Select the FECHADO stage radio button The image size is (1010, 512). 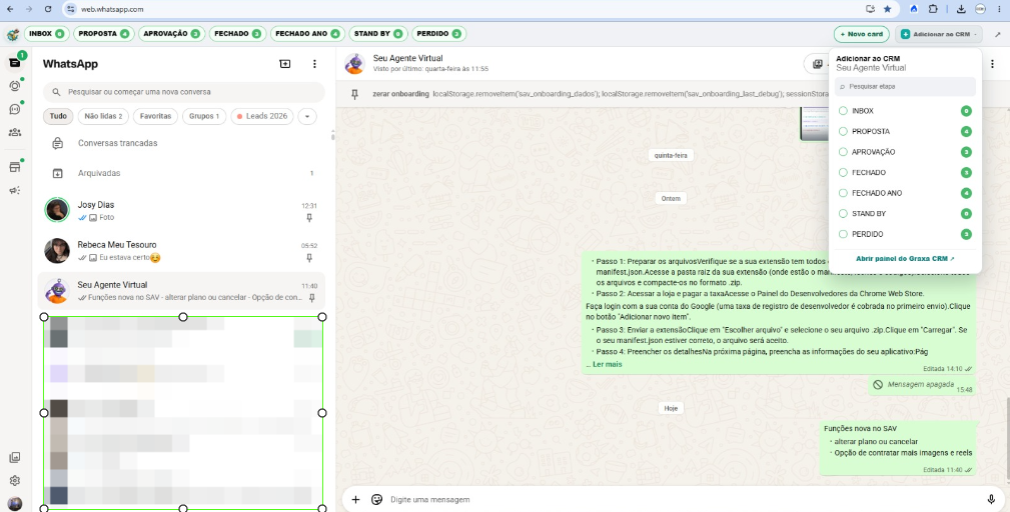coord(843,173)
